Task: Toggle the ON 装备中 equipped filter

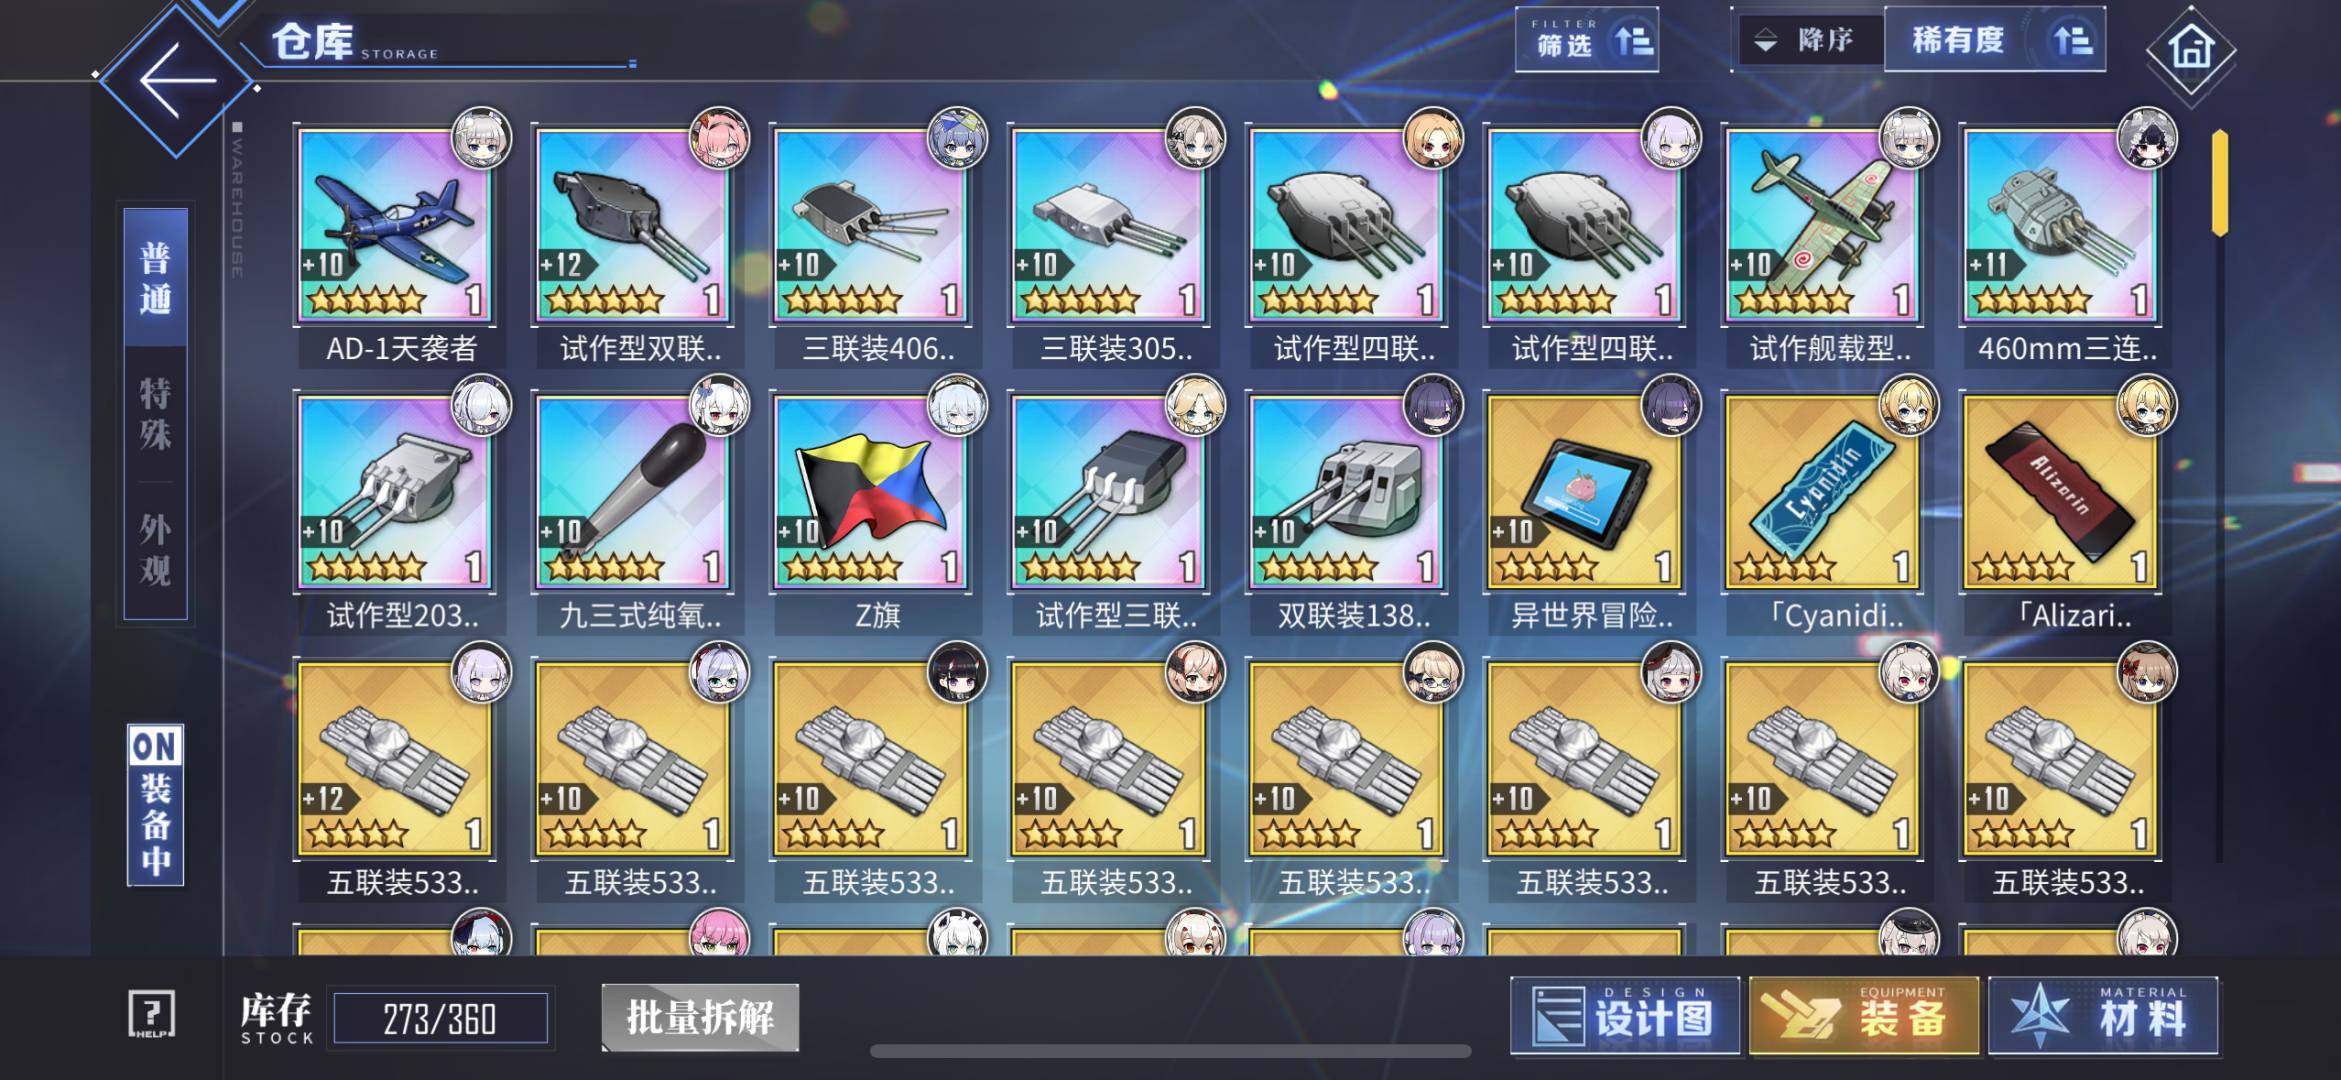Action: click(155, 805)
